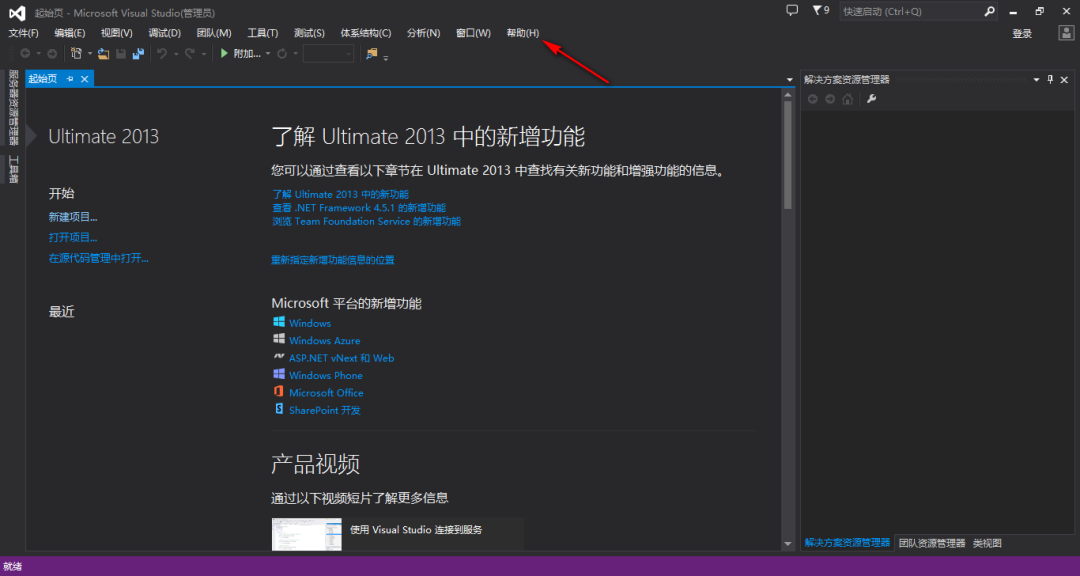Screen dimensions: 1080x576
Task: Open the 测试(S) menu
Action: (x=309, y=32)
